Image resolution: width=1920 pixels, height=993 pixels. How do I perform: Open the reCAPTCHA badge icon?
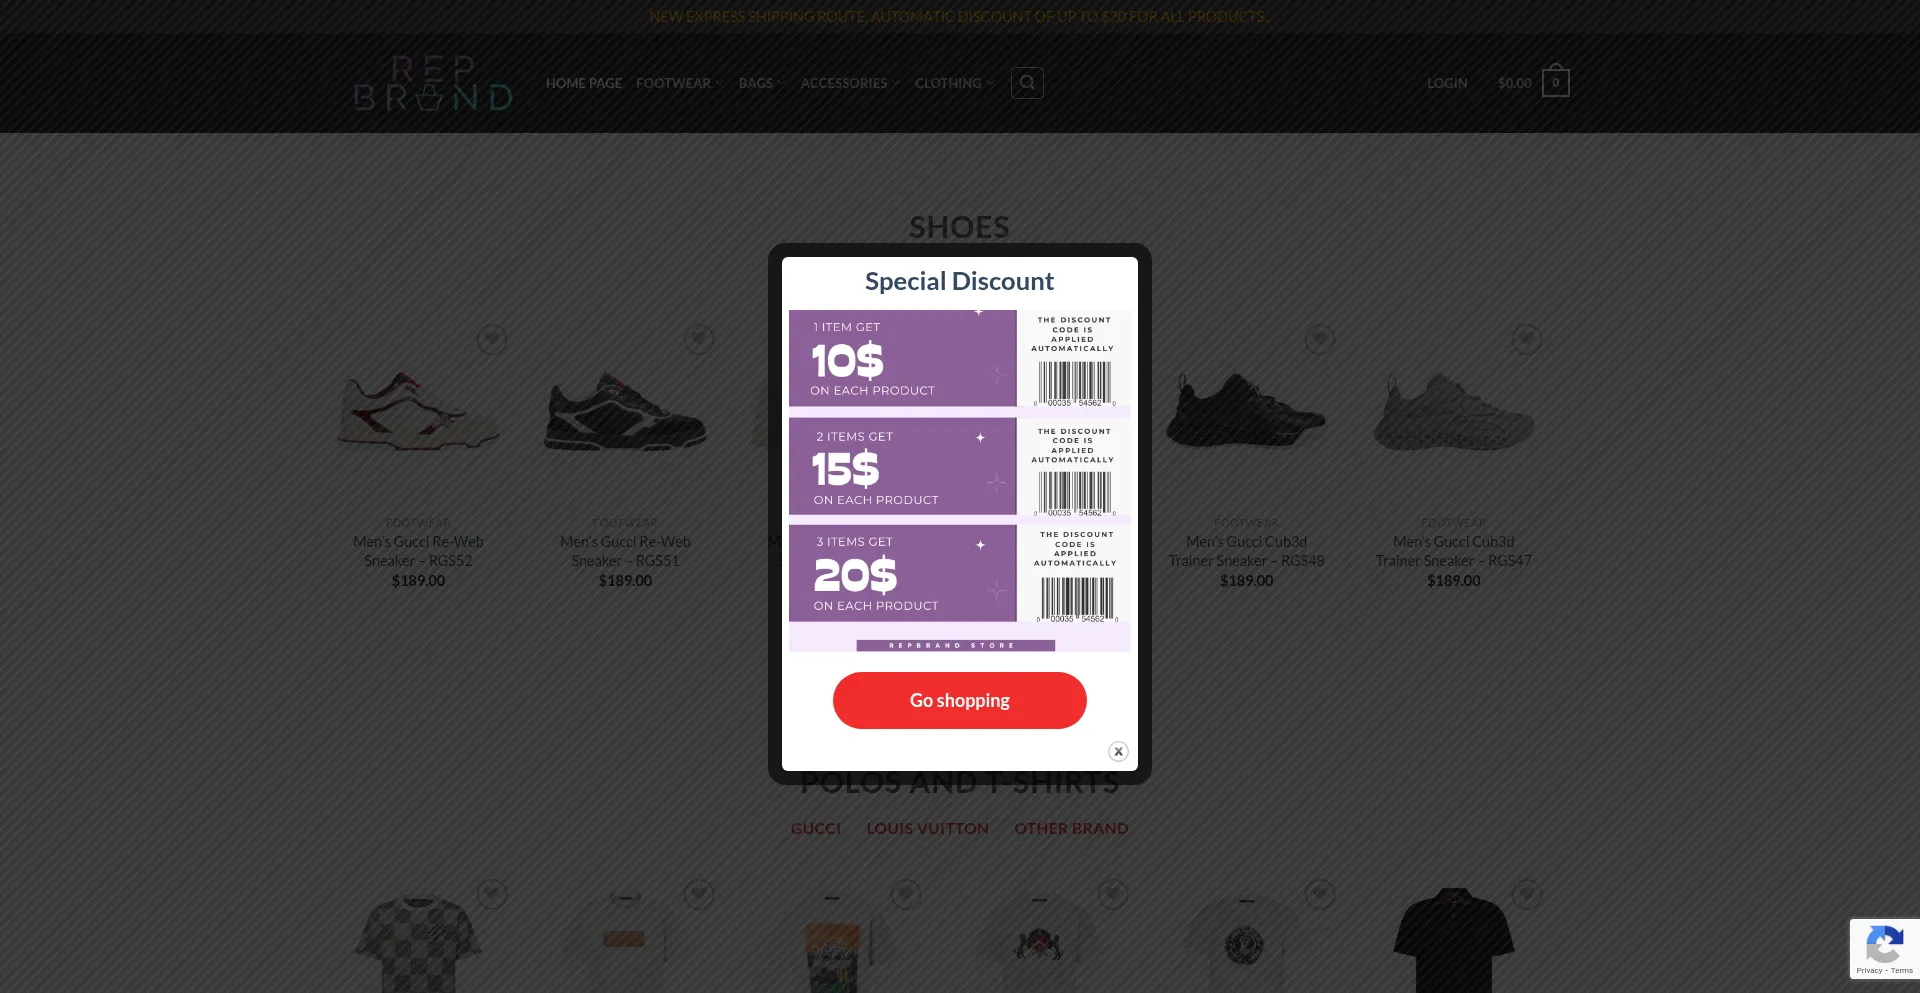click(x=1884, y=945)
